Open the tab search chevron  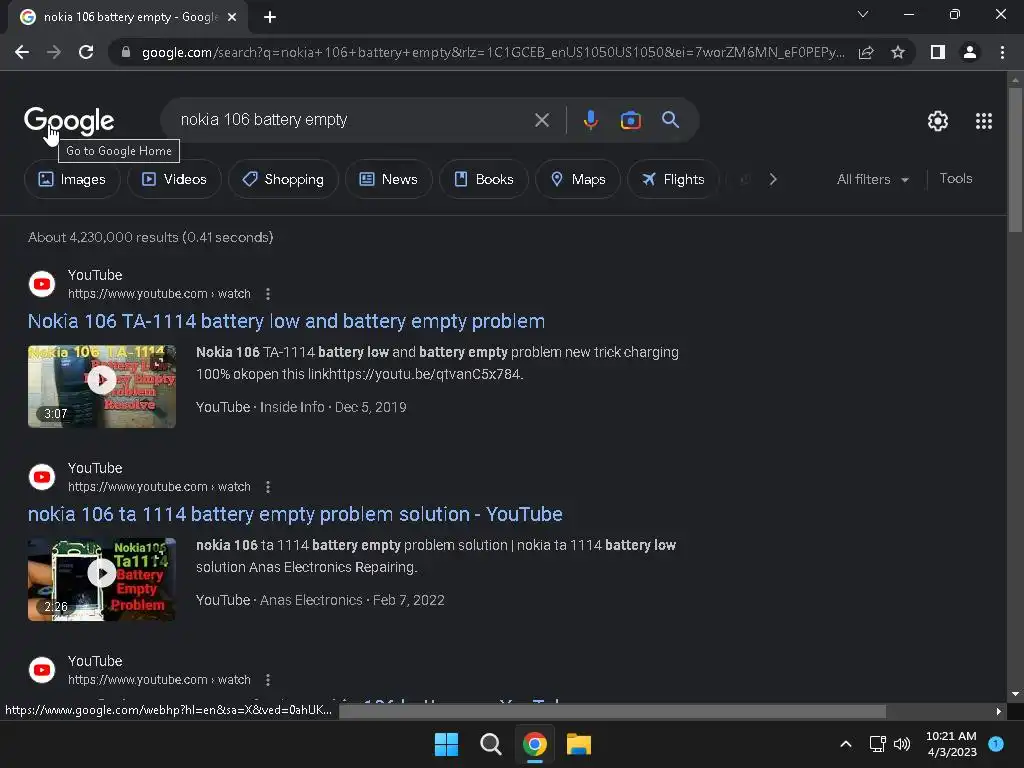point(863,14)
